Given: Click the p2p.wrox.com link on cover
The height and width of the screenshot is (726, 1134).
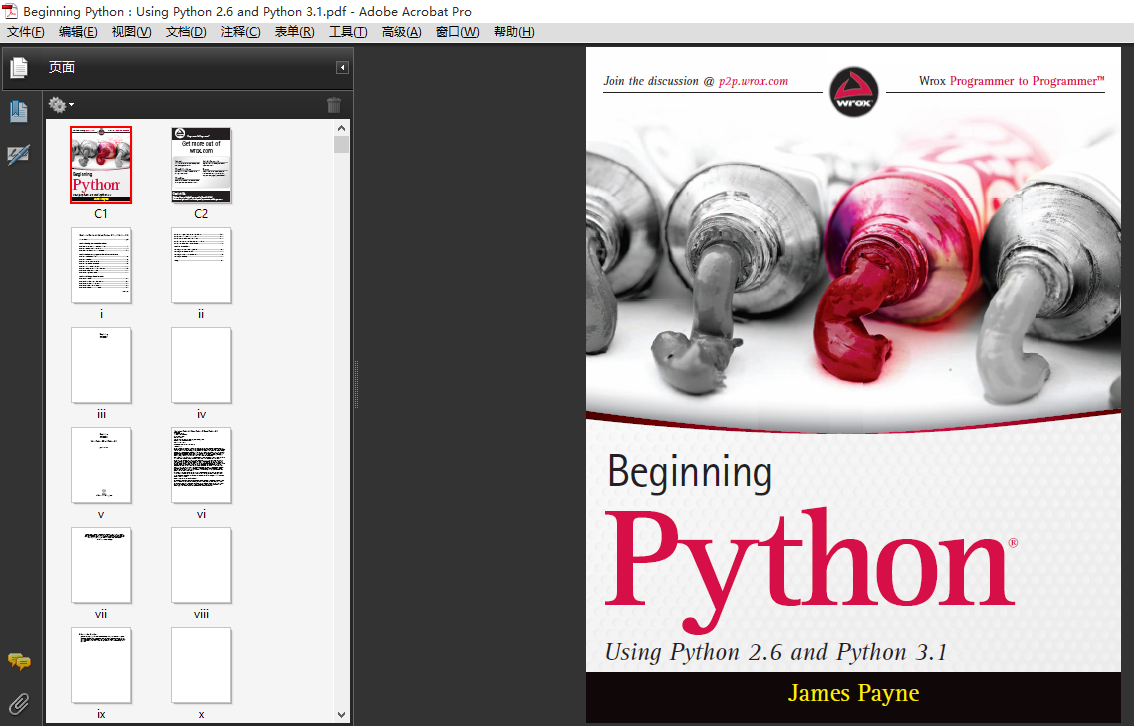Looking at the screenshot, I should pyautogui.click(x=754, y=81).
